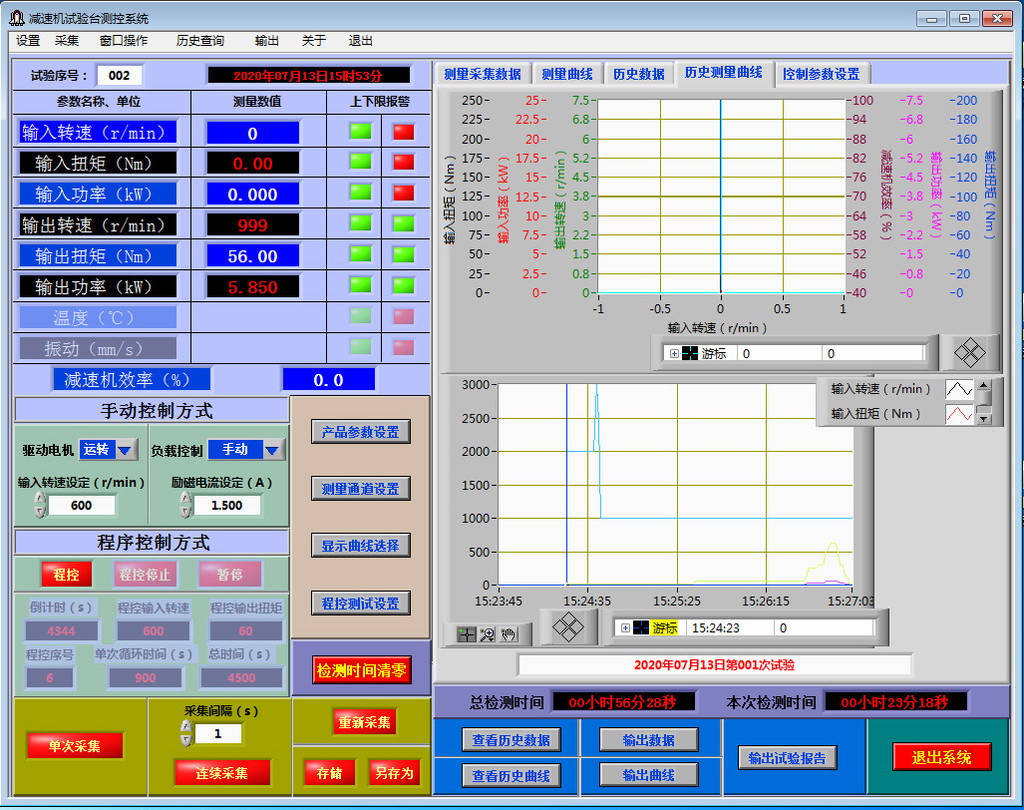Toggle the red alarm indicator for 输入转速

[403, 131]
